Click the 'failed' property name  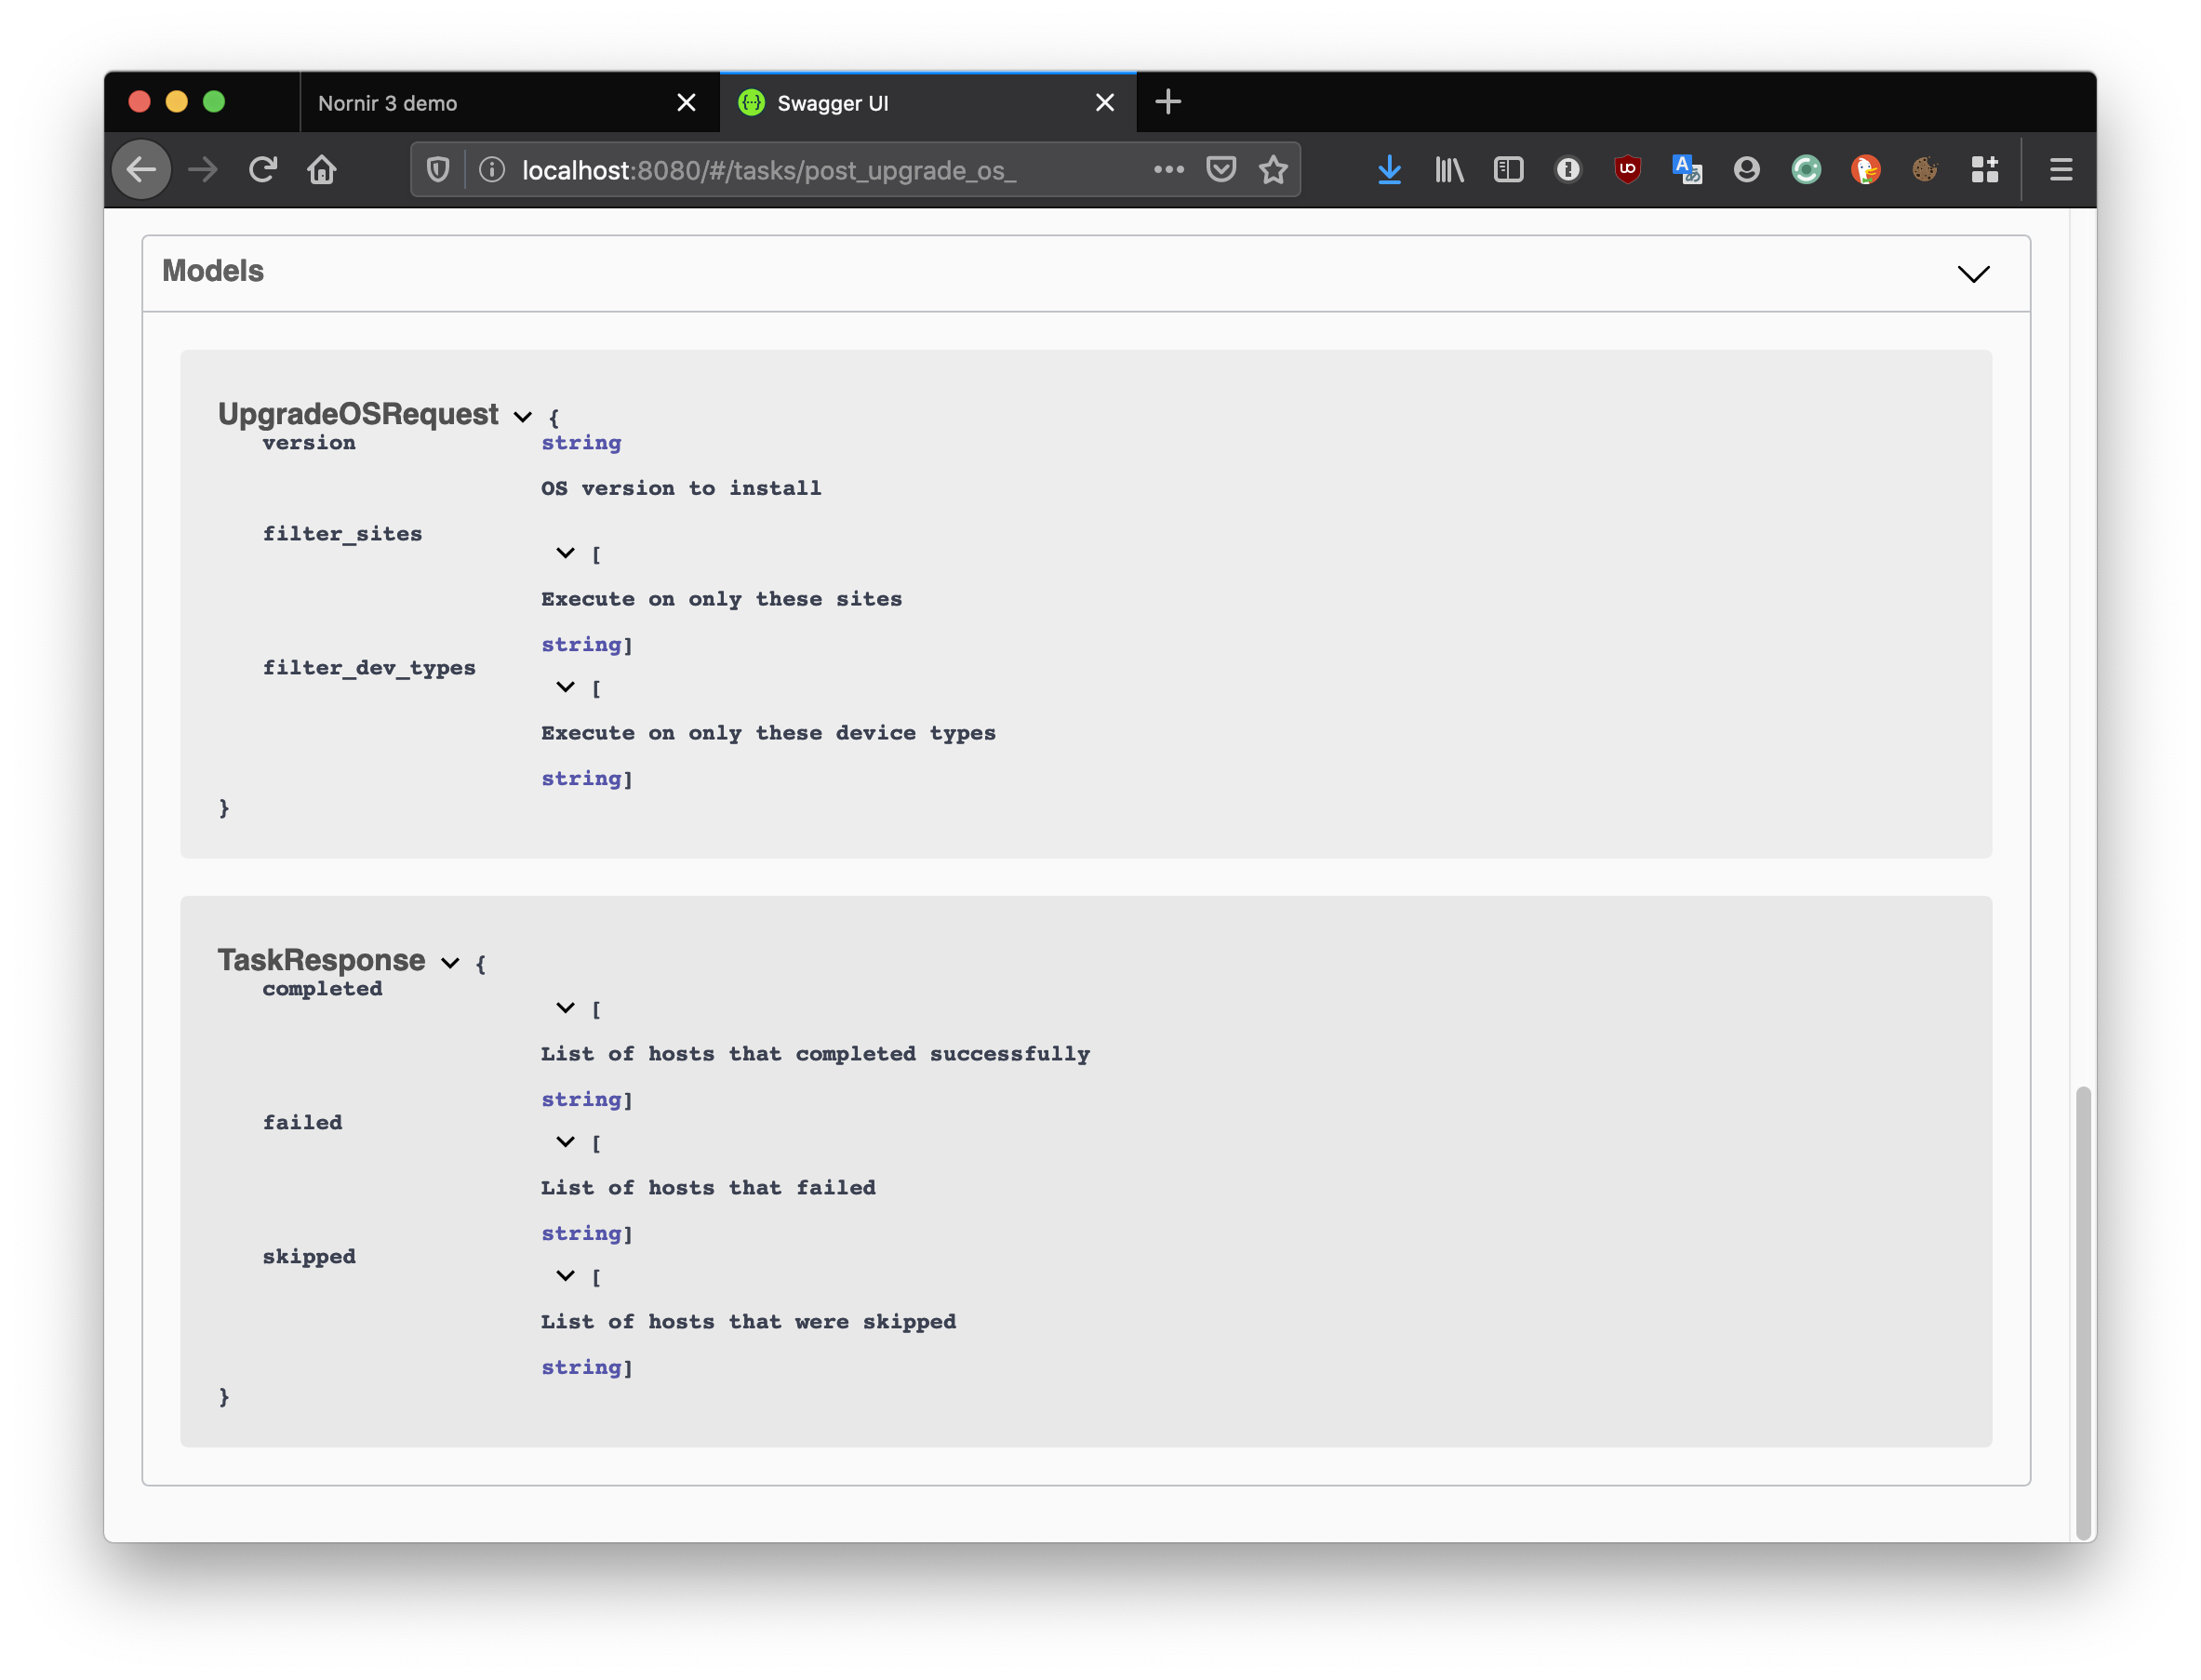(x=302, y=1123)
